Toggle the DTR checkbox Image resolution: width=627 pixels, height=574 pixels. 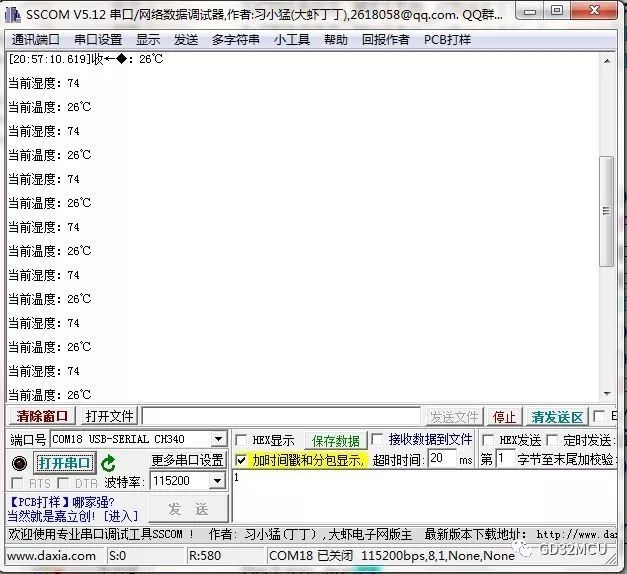(x=63, y=483)
